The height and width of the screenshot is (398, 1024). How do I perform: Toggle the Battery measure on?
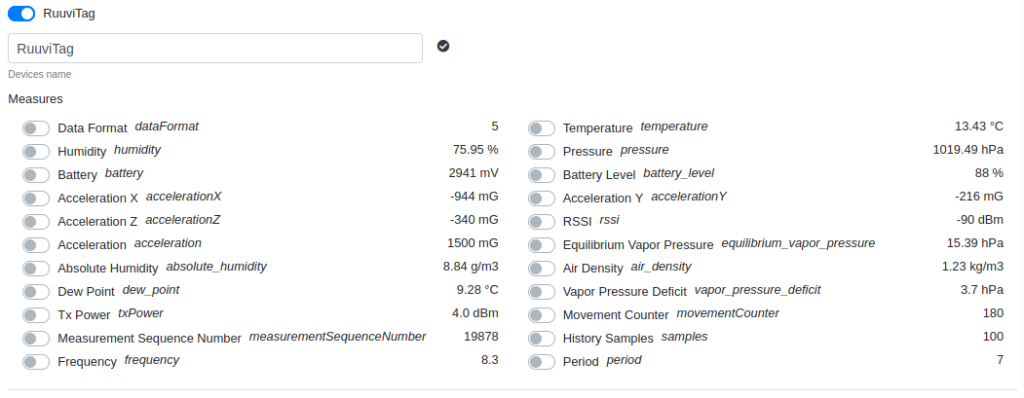coord(36,175)
